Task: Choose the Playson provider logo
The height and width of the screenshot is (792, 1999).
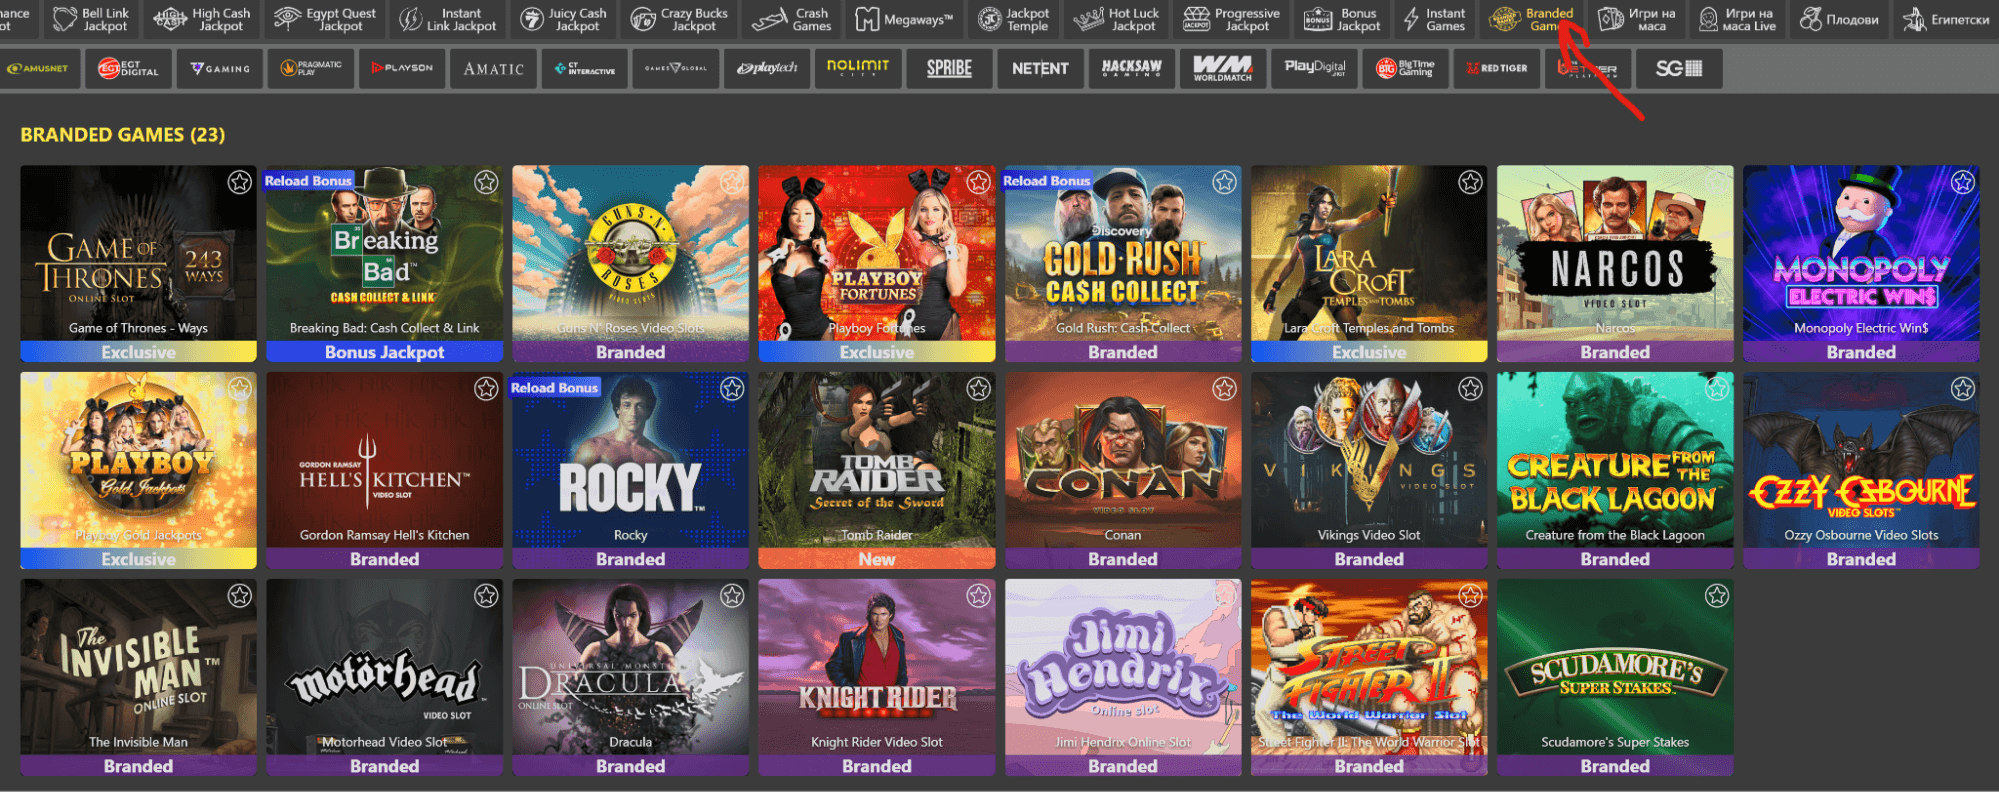Action: click(402, 69)
